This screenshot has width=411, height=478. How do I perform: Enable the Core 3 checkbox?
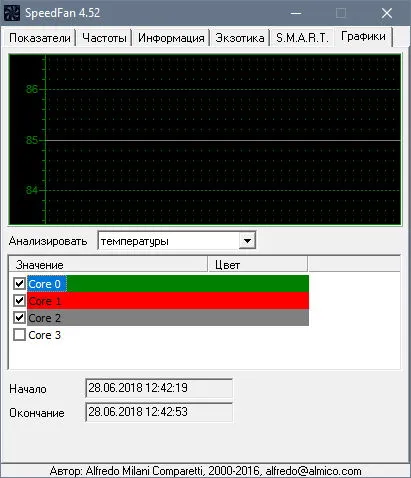19,335
